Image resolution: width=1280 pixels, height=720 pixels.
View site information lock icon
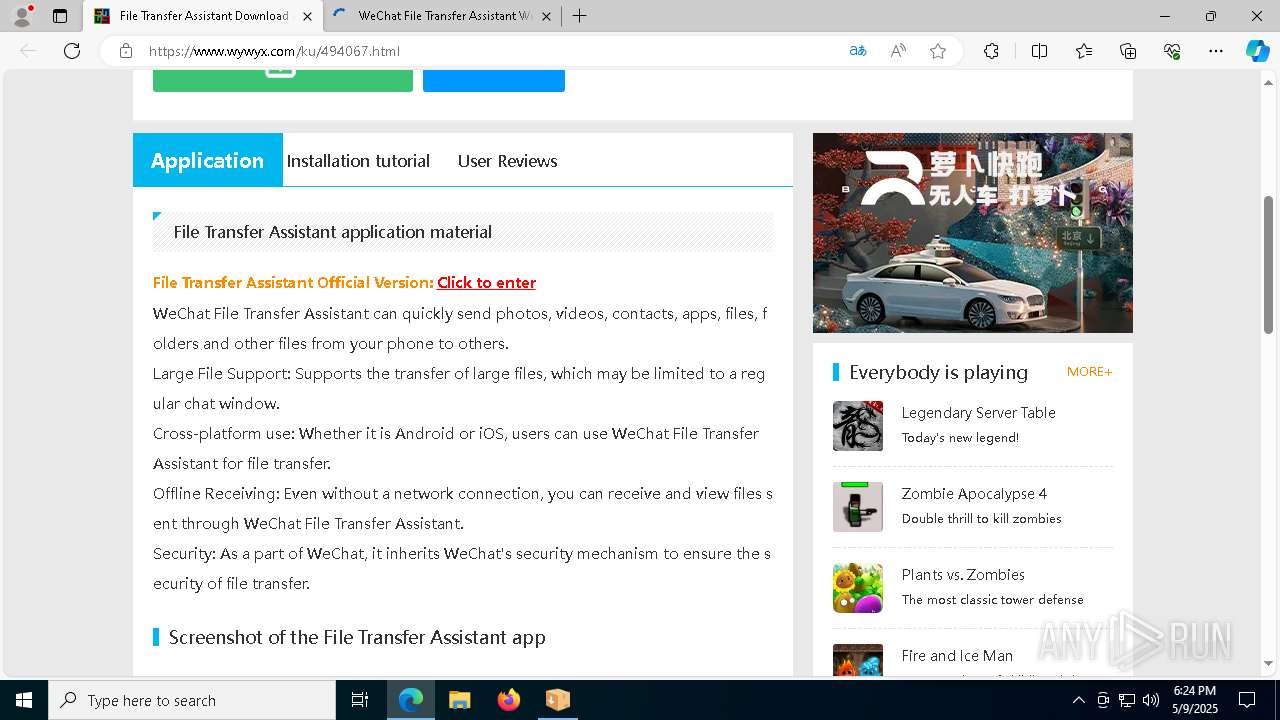point(125,51)
